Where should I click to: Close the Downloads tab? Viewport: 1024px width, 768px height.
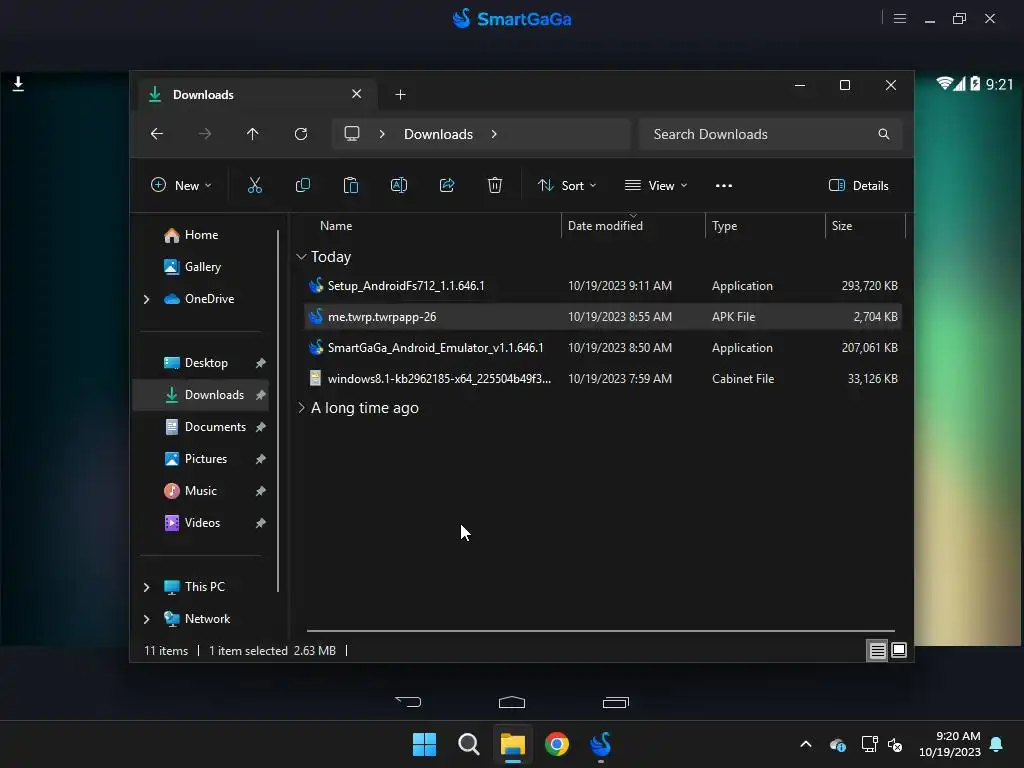click(x=357, y=94)
